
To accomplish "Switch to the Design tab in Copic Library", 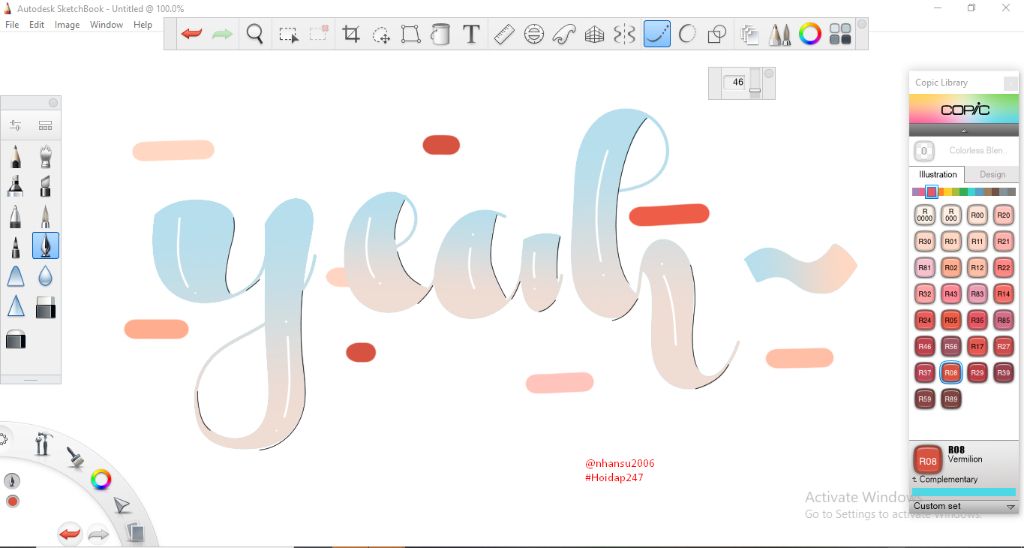I will pos(992,174).
